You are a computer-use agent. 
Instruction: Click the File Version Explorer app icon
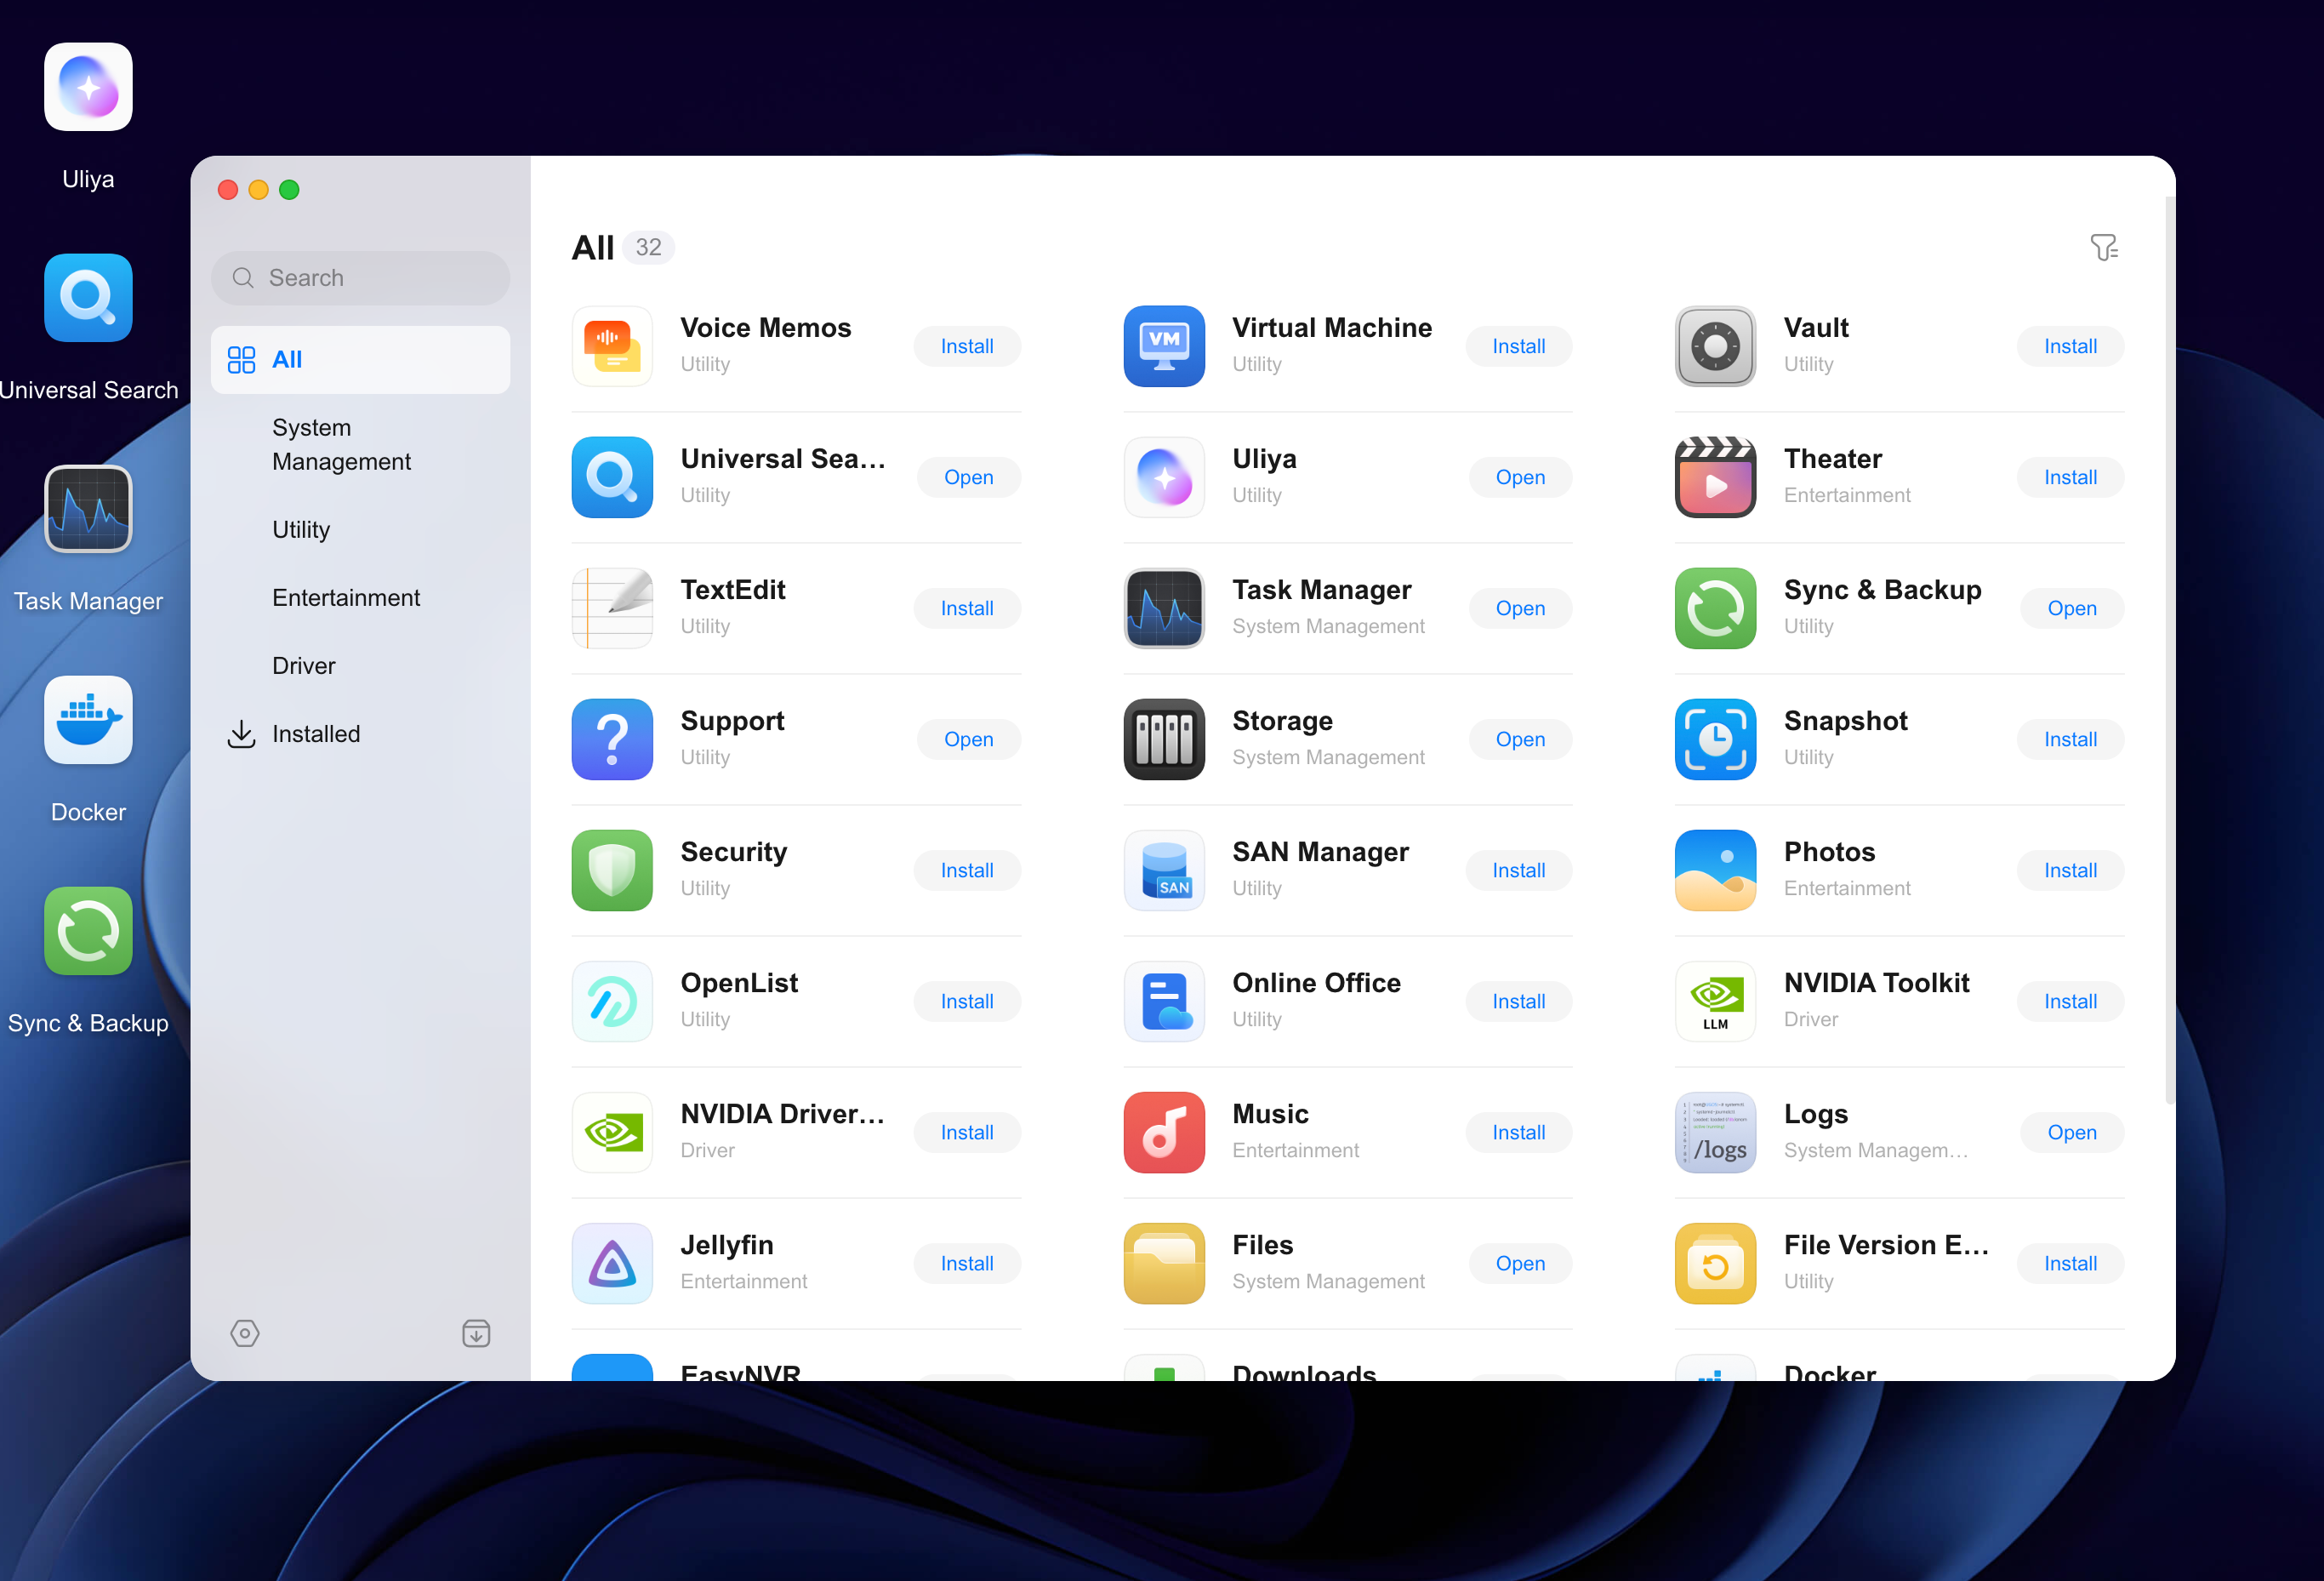tap(1715, 1263)
